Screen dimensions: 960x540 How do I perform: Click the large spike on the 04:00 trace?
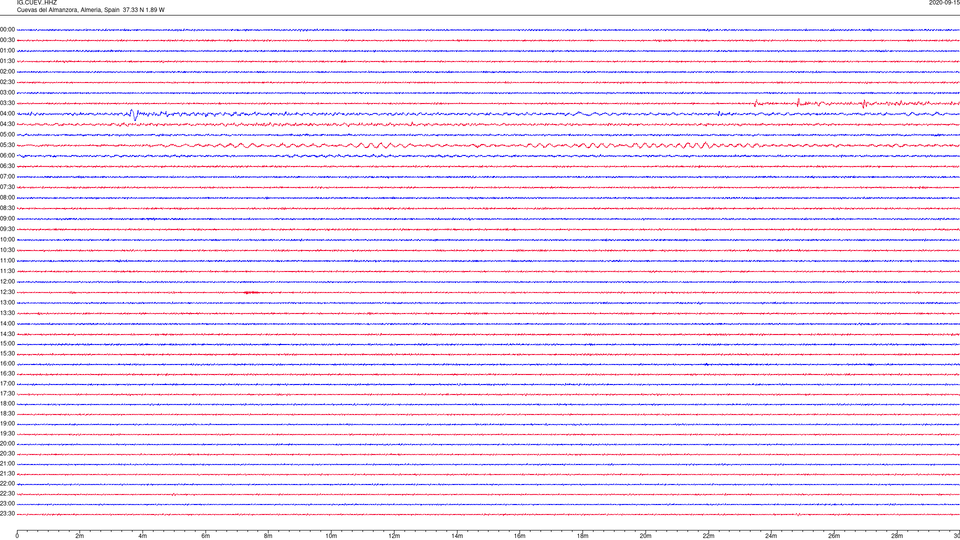(x=134, y=114)
